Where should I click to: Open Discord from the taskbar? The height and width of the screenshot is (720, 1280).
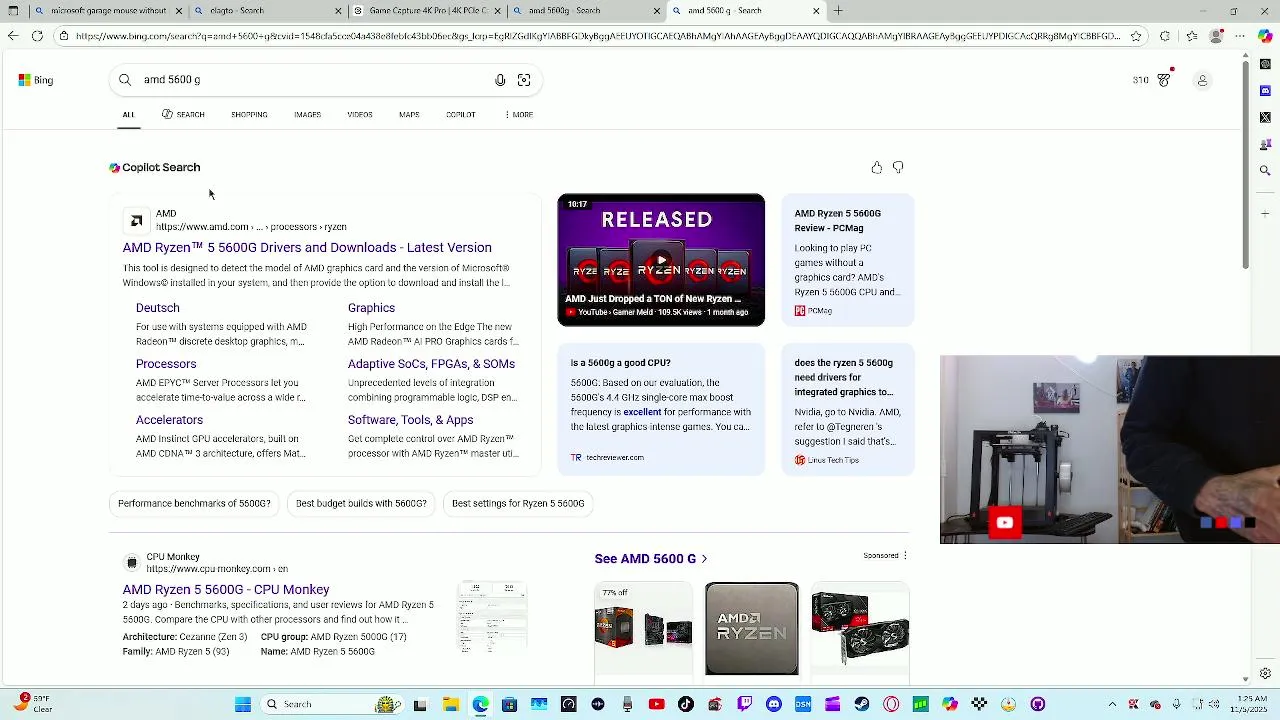click(x=774, y=704)
